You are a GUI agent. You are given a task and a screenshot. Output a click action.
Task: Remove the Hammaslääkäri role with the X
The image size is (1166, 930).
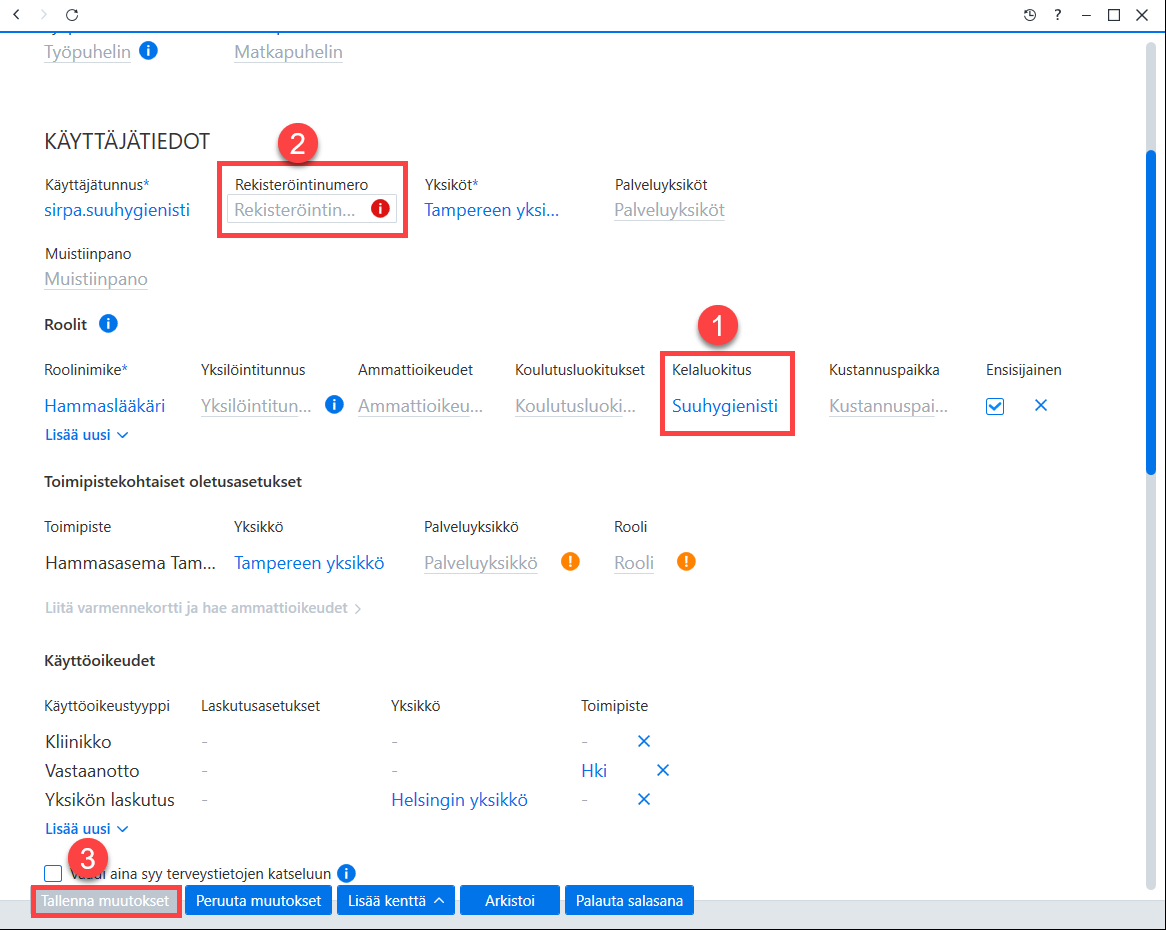[x=1041, y=405]
